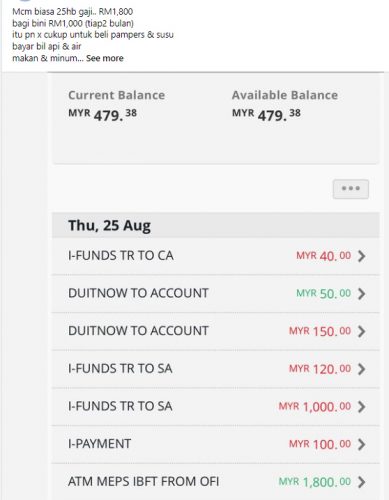Open chevron beside MYR 150.00 DuitNow entry
Image resolution: width=389 pixels, height=500 pixels.
click(362, 331)
